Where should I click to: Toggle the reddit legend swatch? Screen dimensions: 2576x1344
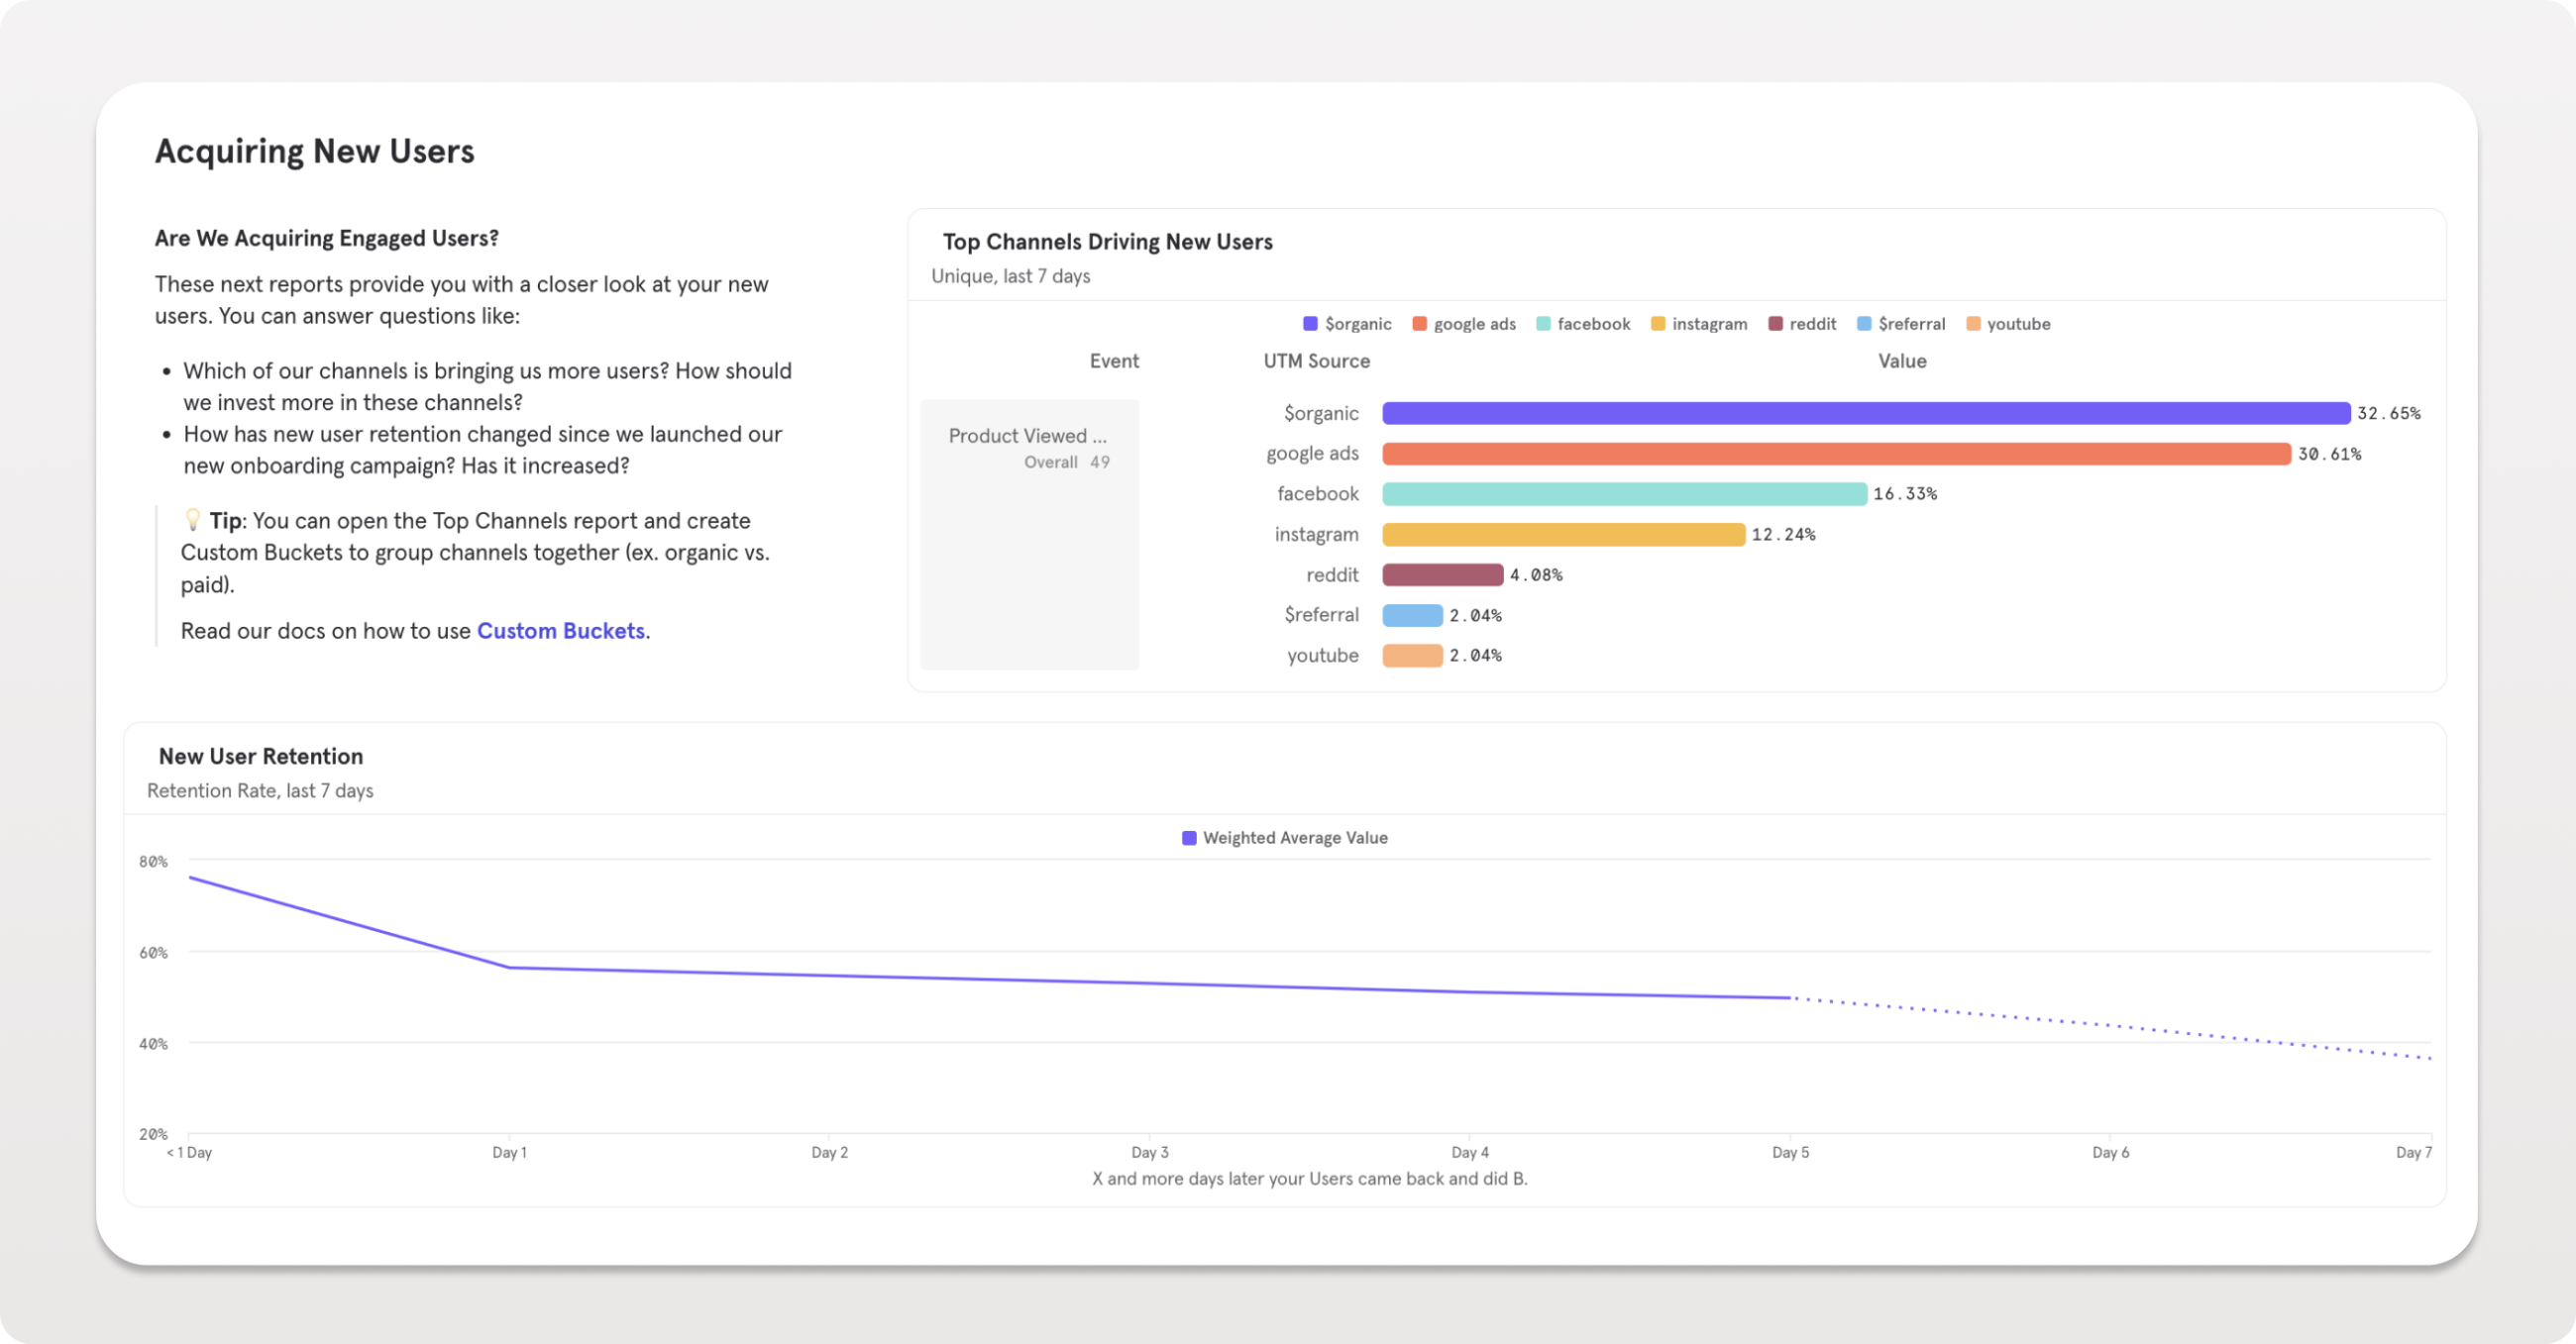tap(1779, 323)
